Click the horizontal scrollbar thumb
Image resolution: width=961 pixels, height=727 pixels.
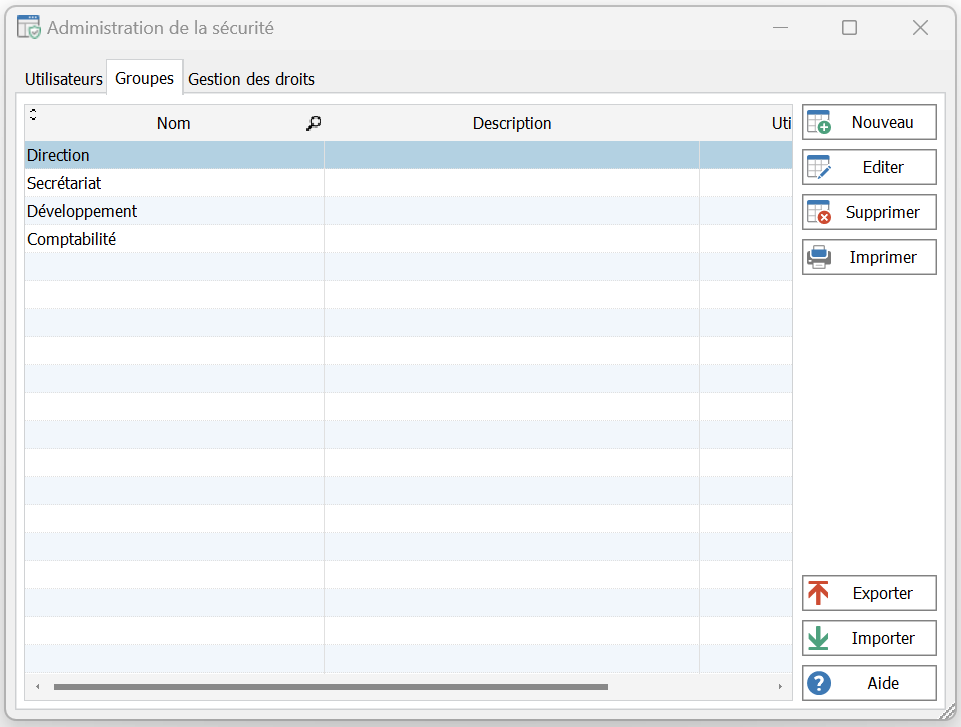[x=330, y=687]
